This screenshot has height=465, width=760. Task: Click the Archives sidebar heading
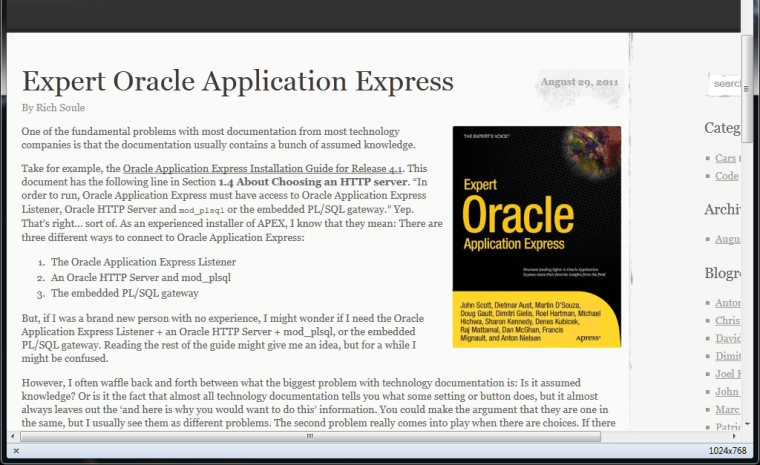click(722, 209)
